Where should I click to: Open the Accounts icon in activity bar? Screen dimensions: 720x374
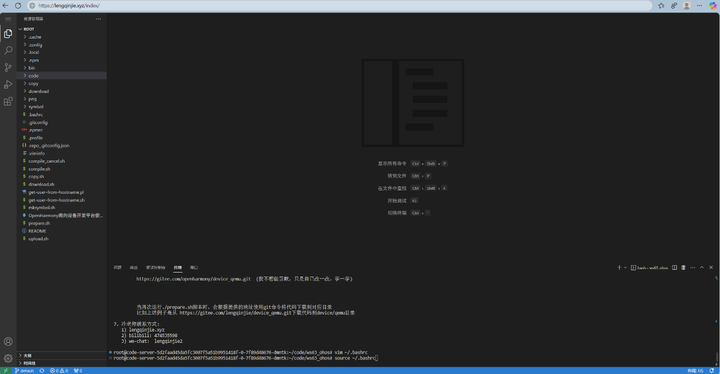point(8,341)
